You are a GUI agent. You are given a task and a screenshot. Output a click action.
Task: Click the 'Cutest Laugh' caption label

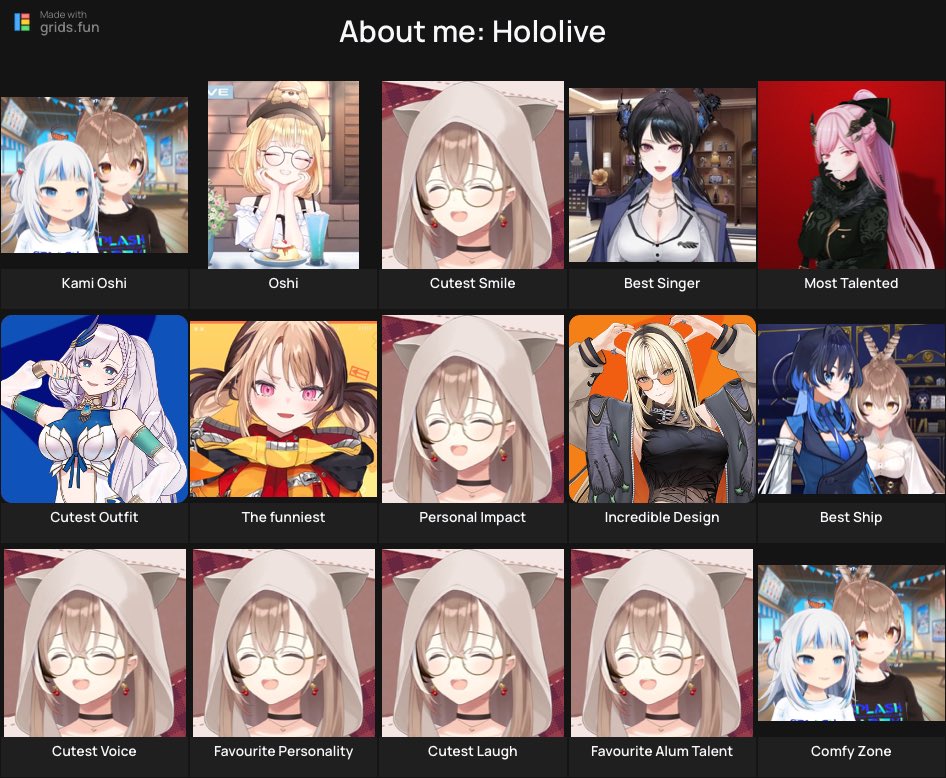472,751
